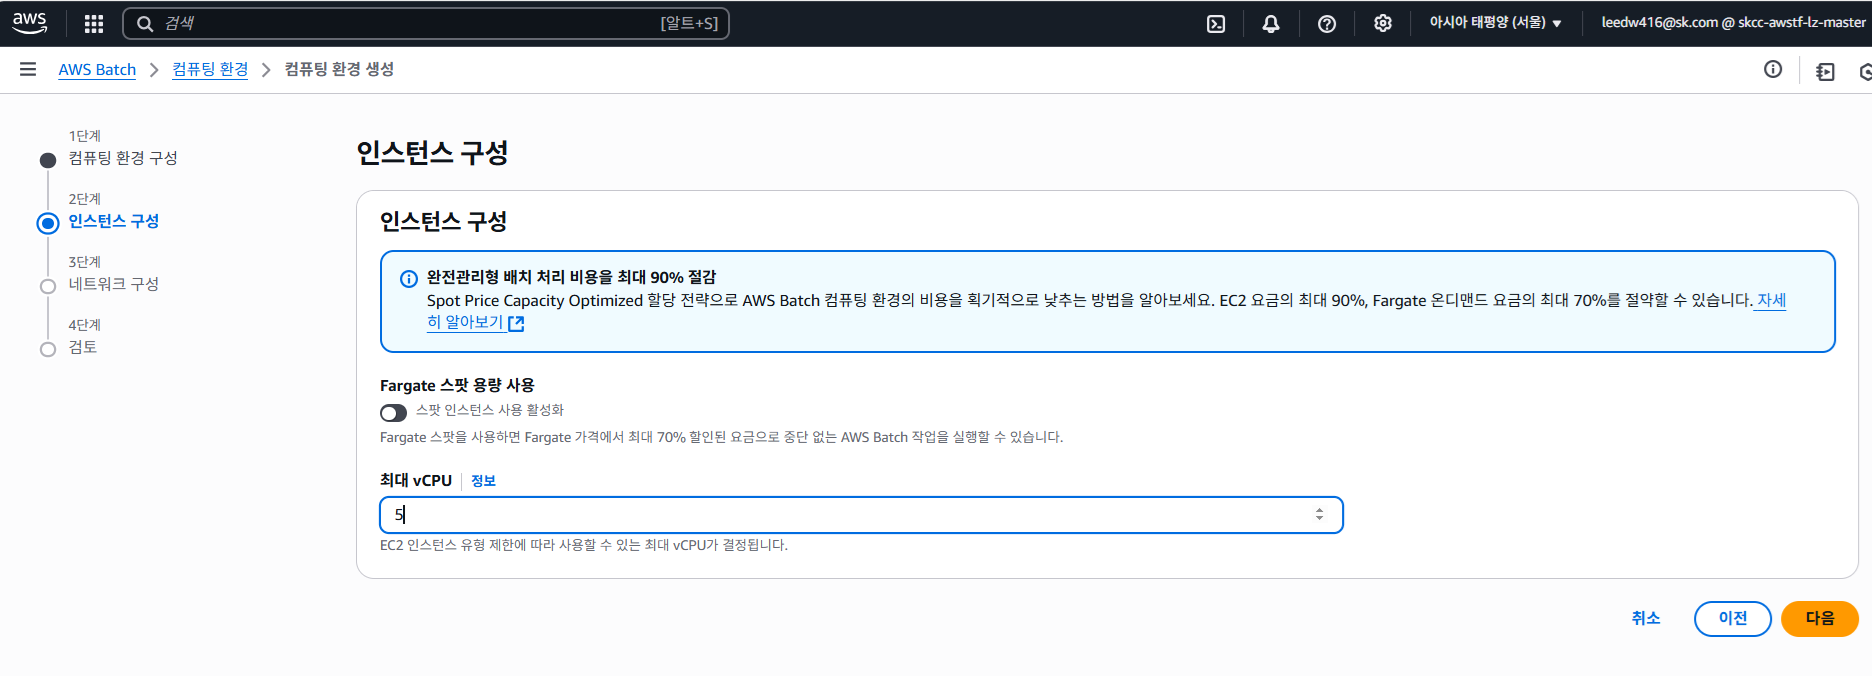Image resolution: width=1872 pixels, height=676 pixels.
Task: Go to the AWS Batch breadcrumb
Action: tap(97, 69)
